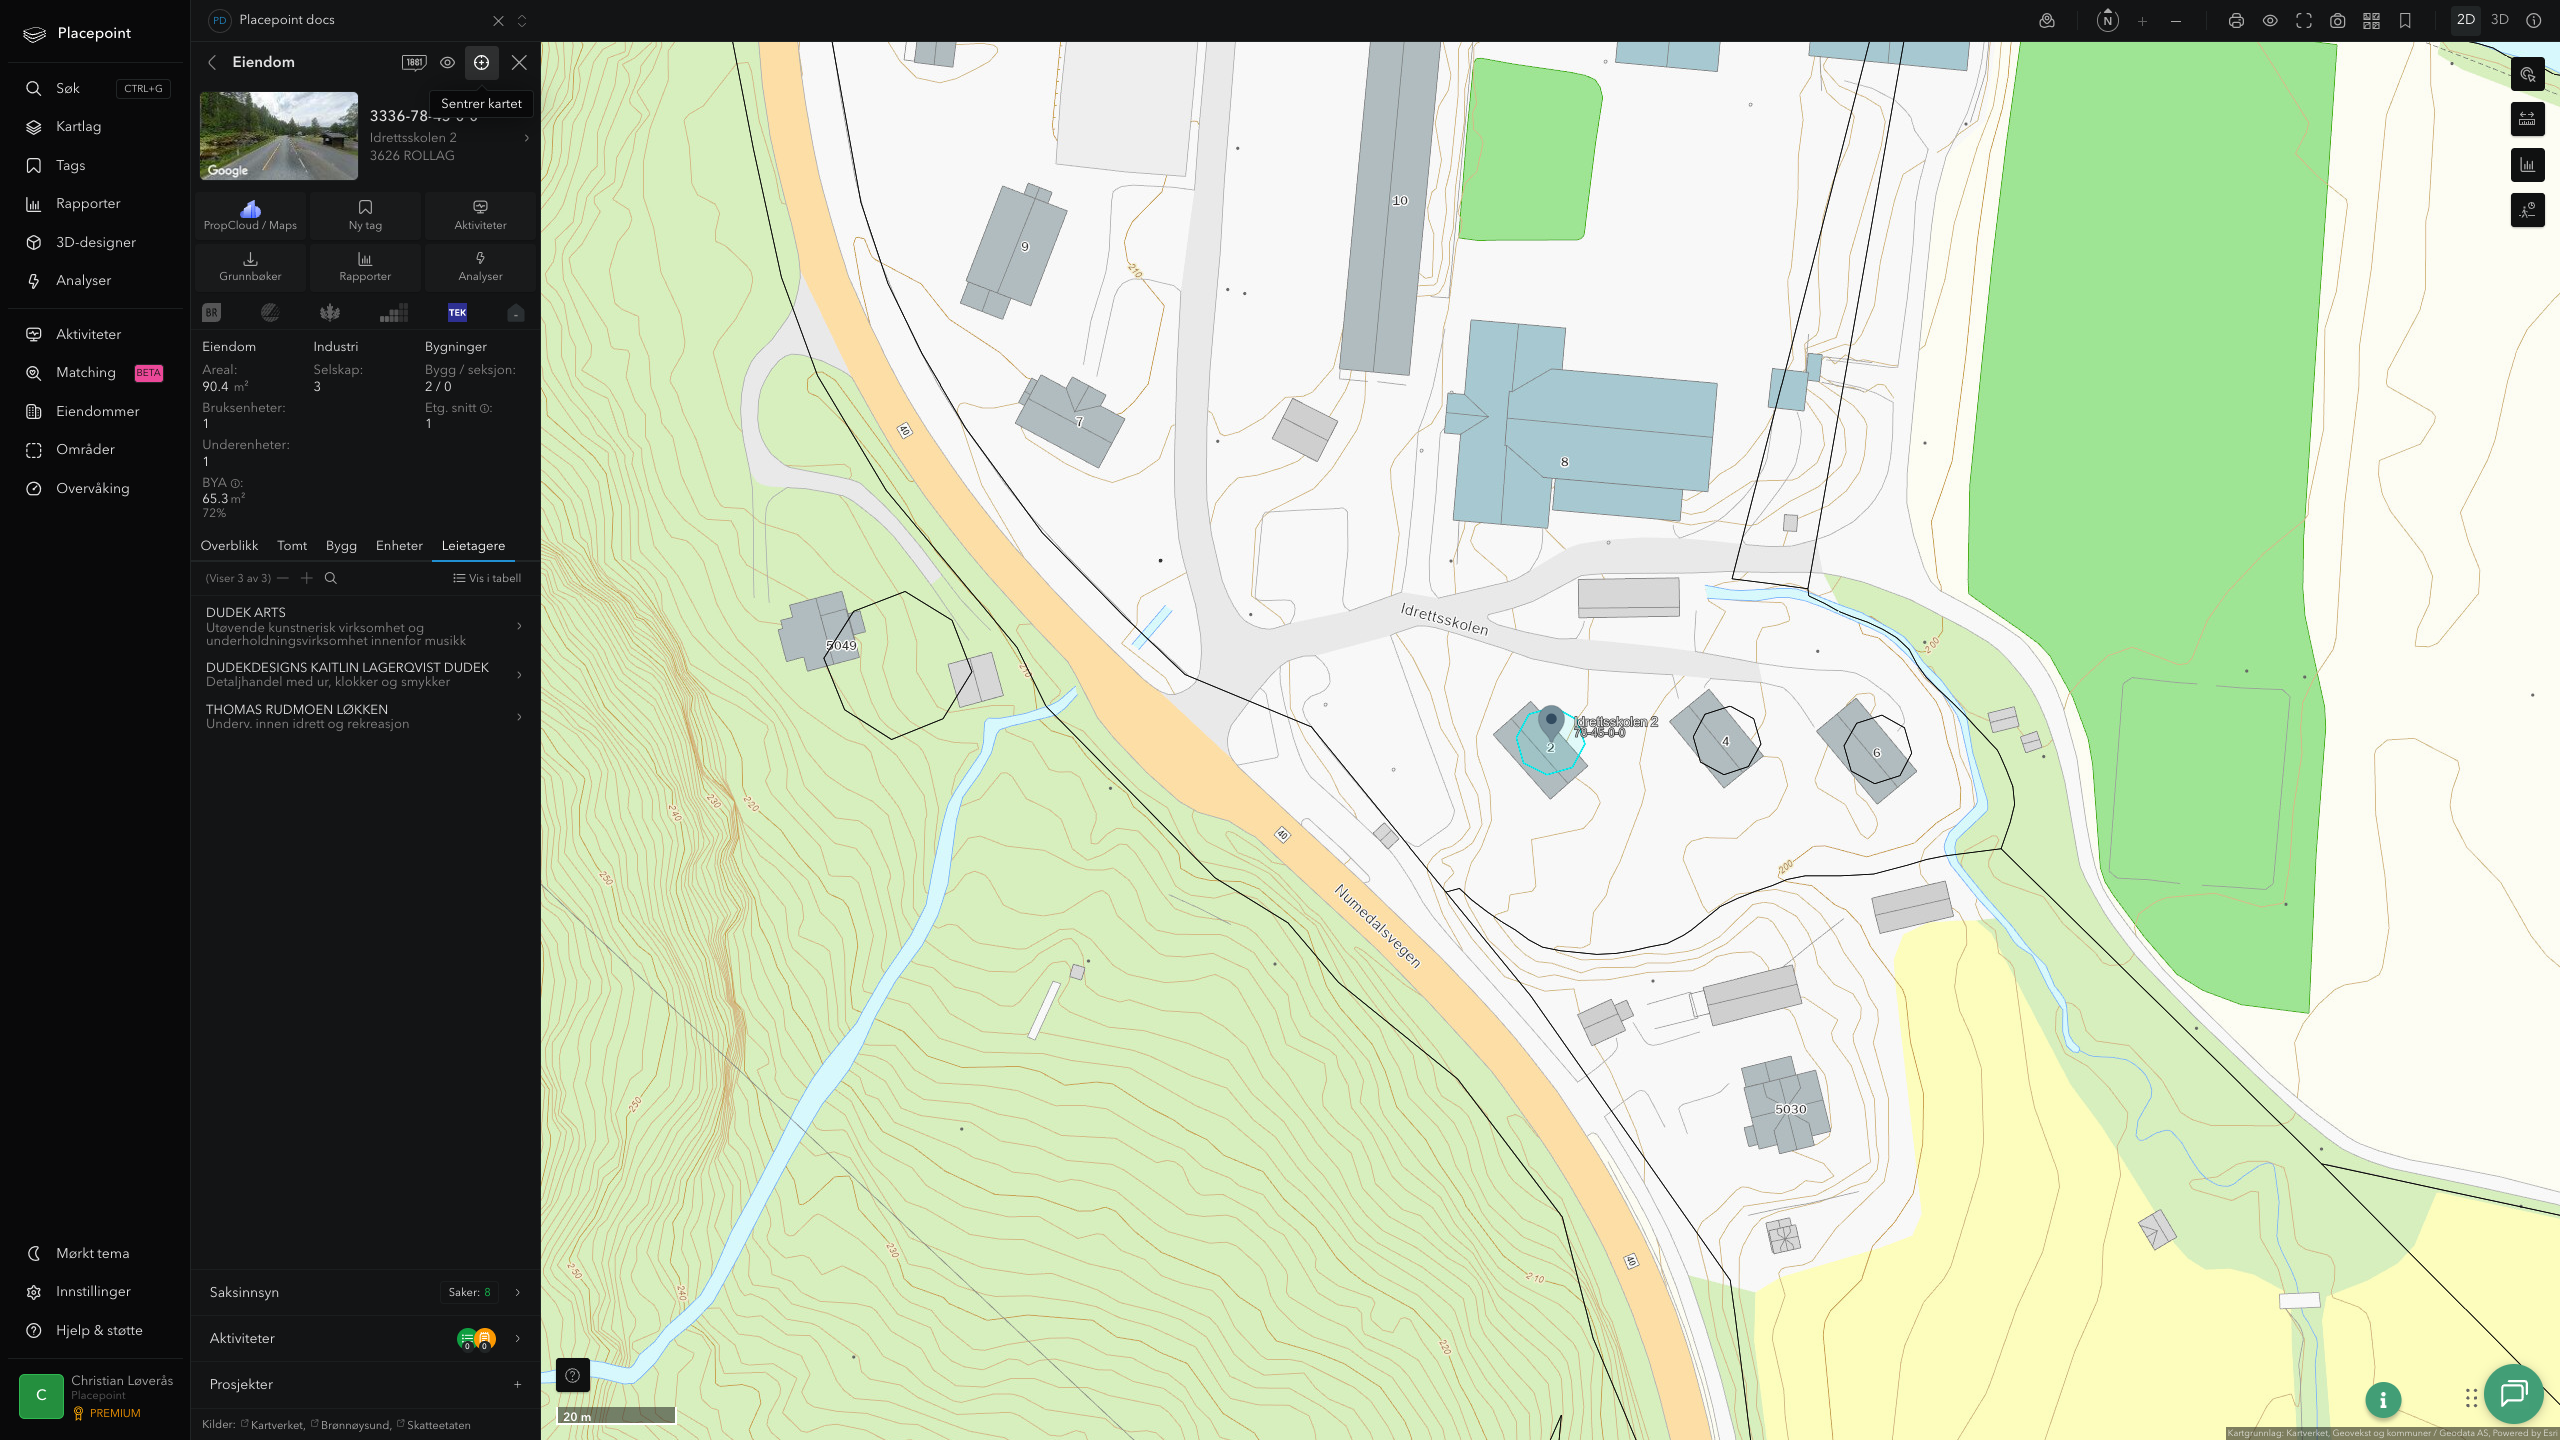Screen dimensions: 2560x1440
Task: Click the Google street view thumbnail
Action: [279, 136]
